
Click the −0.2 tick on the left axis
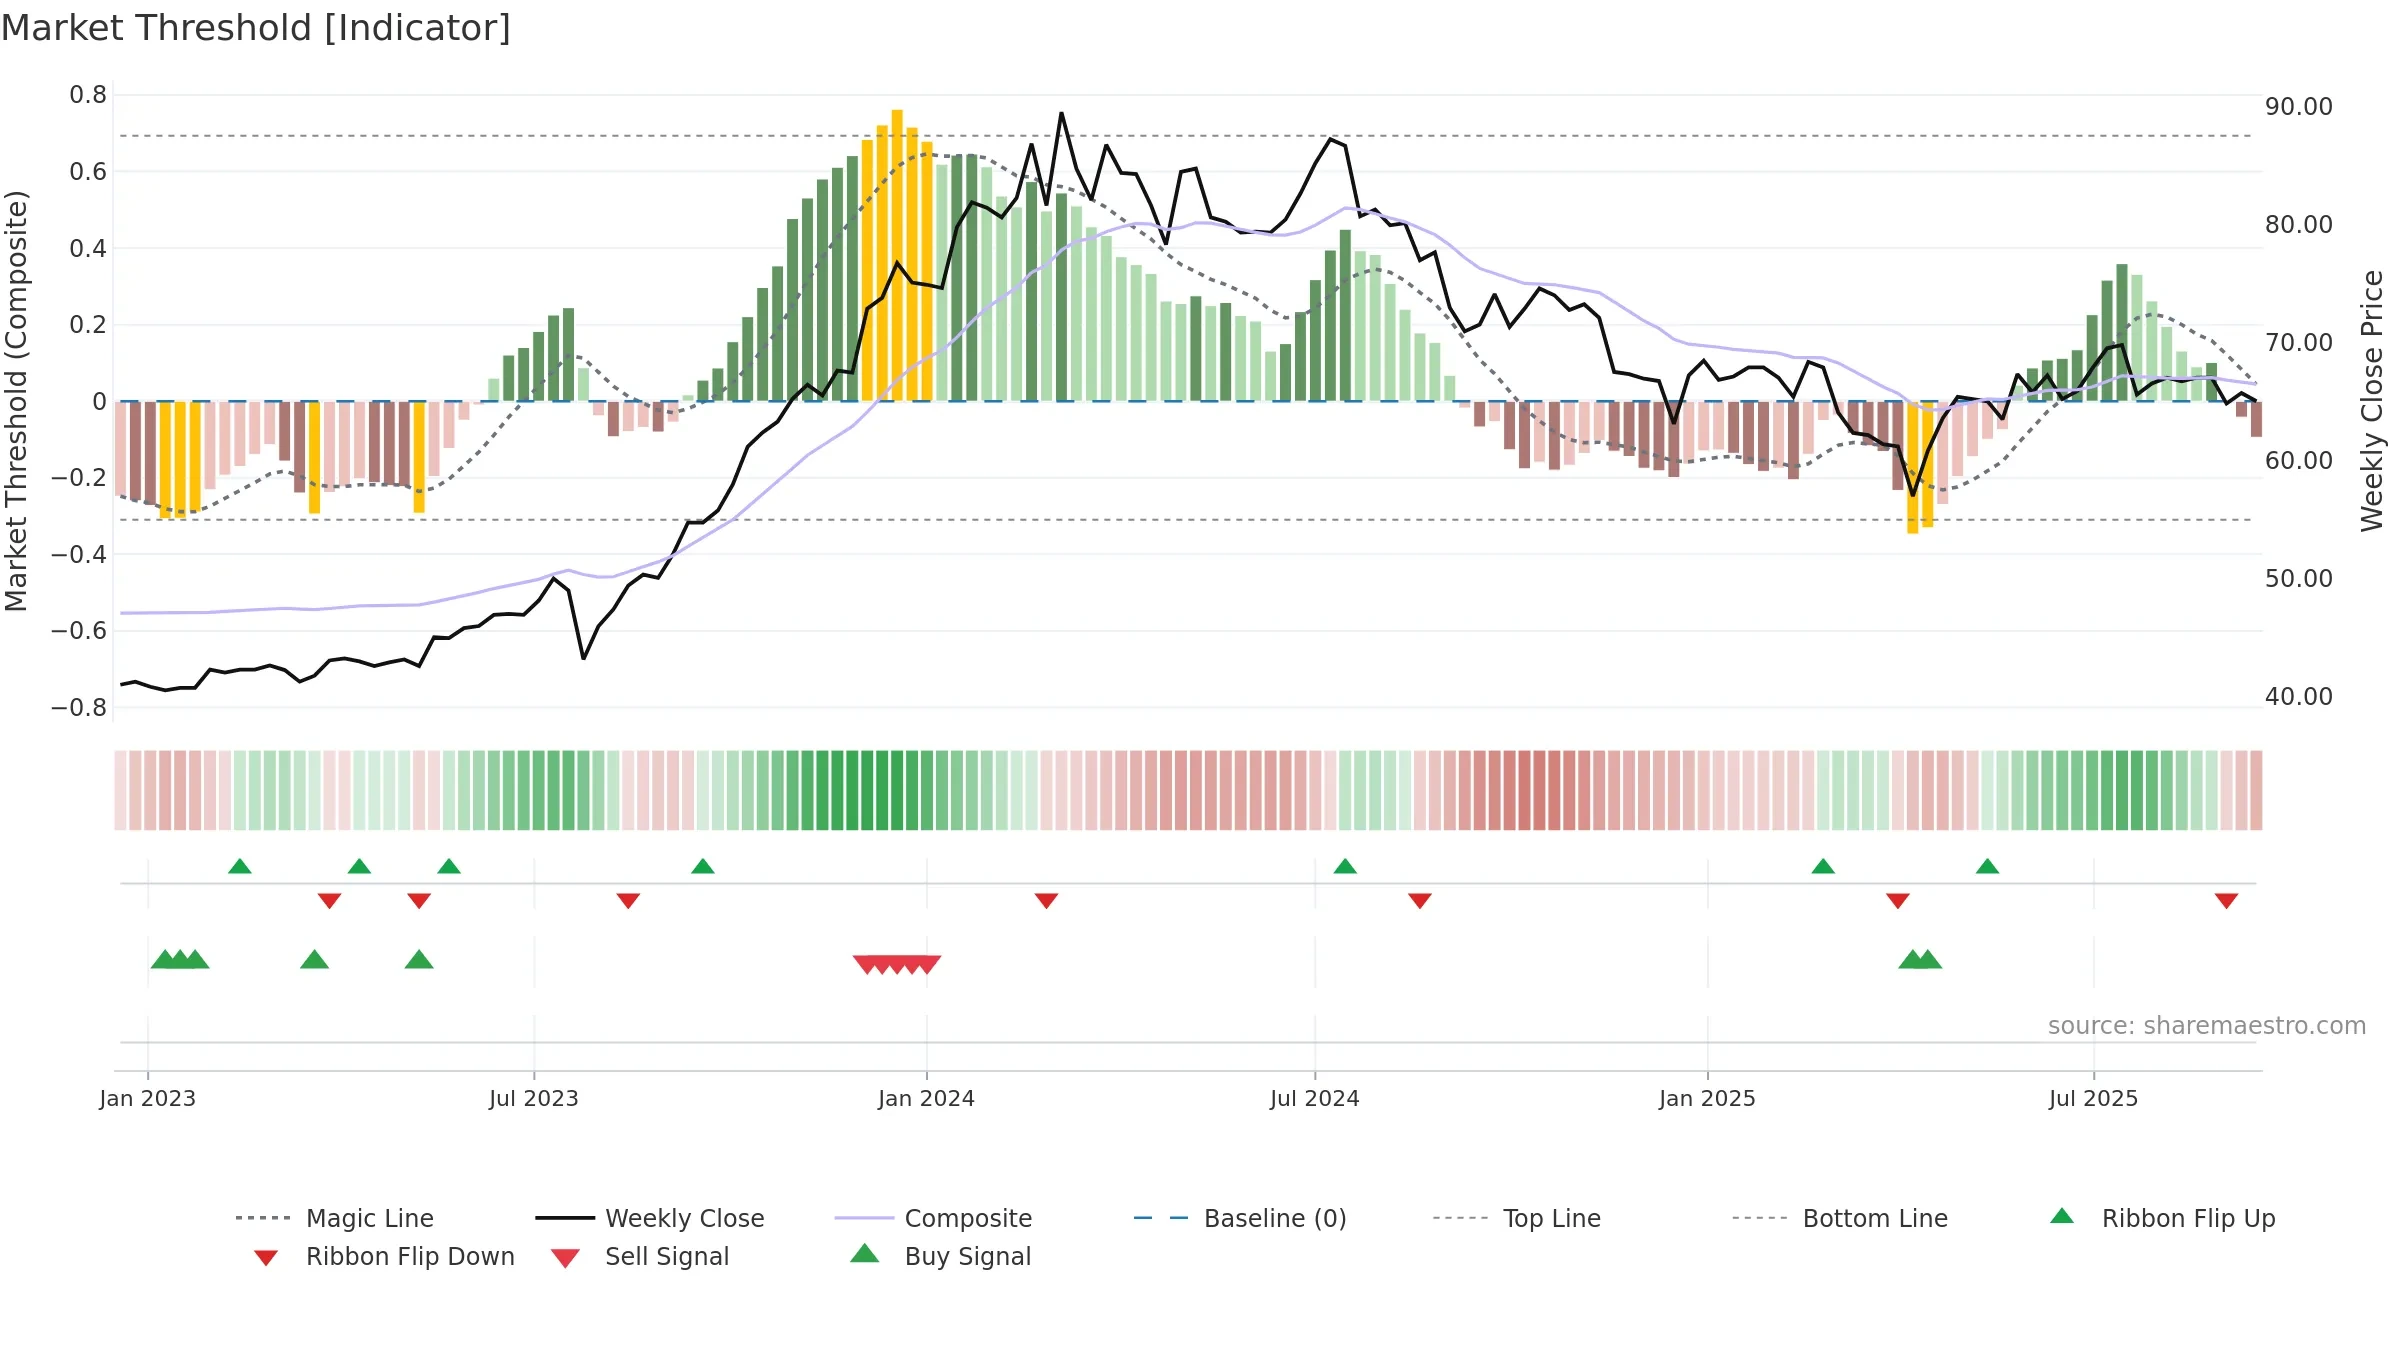click(79, 478)
